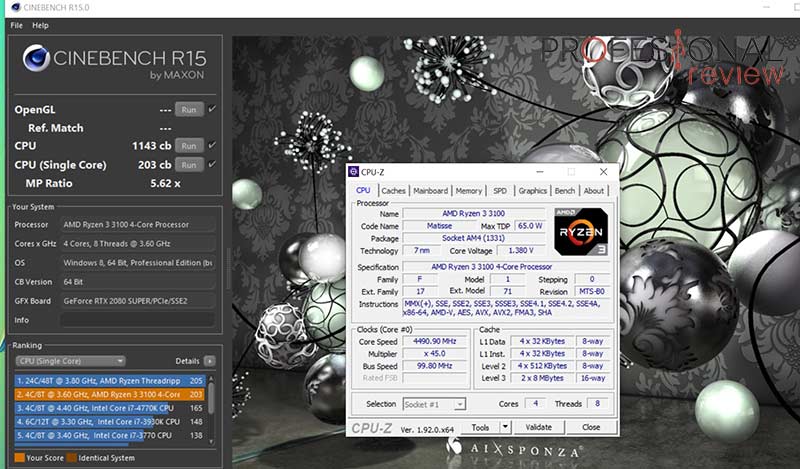
Task: Toggle the CPU (Single Core) test checkmark
Action: point(212,164)
